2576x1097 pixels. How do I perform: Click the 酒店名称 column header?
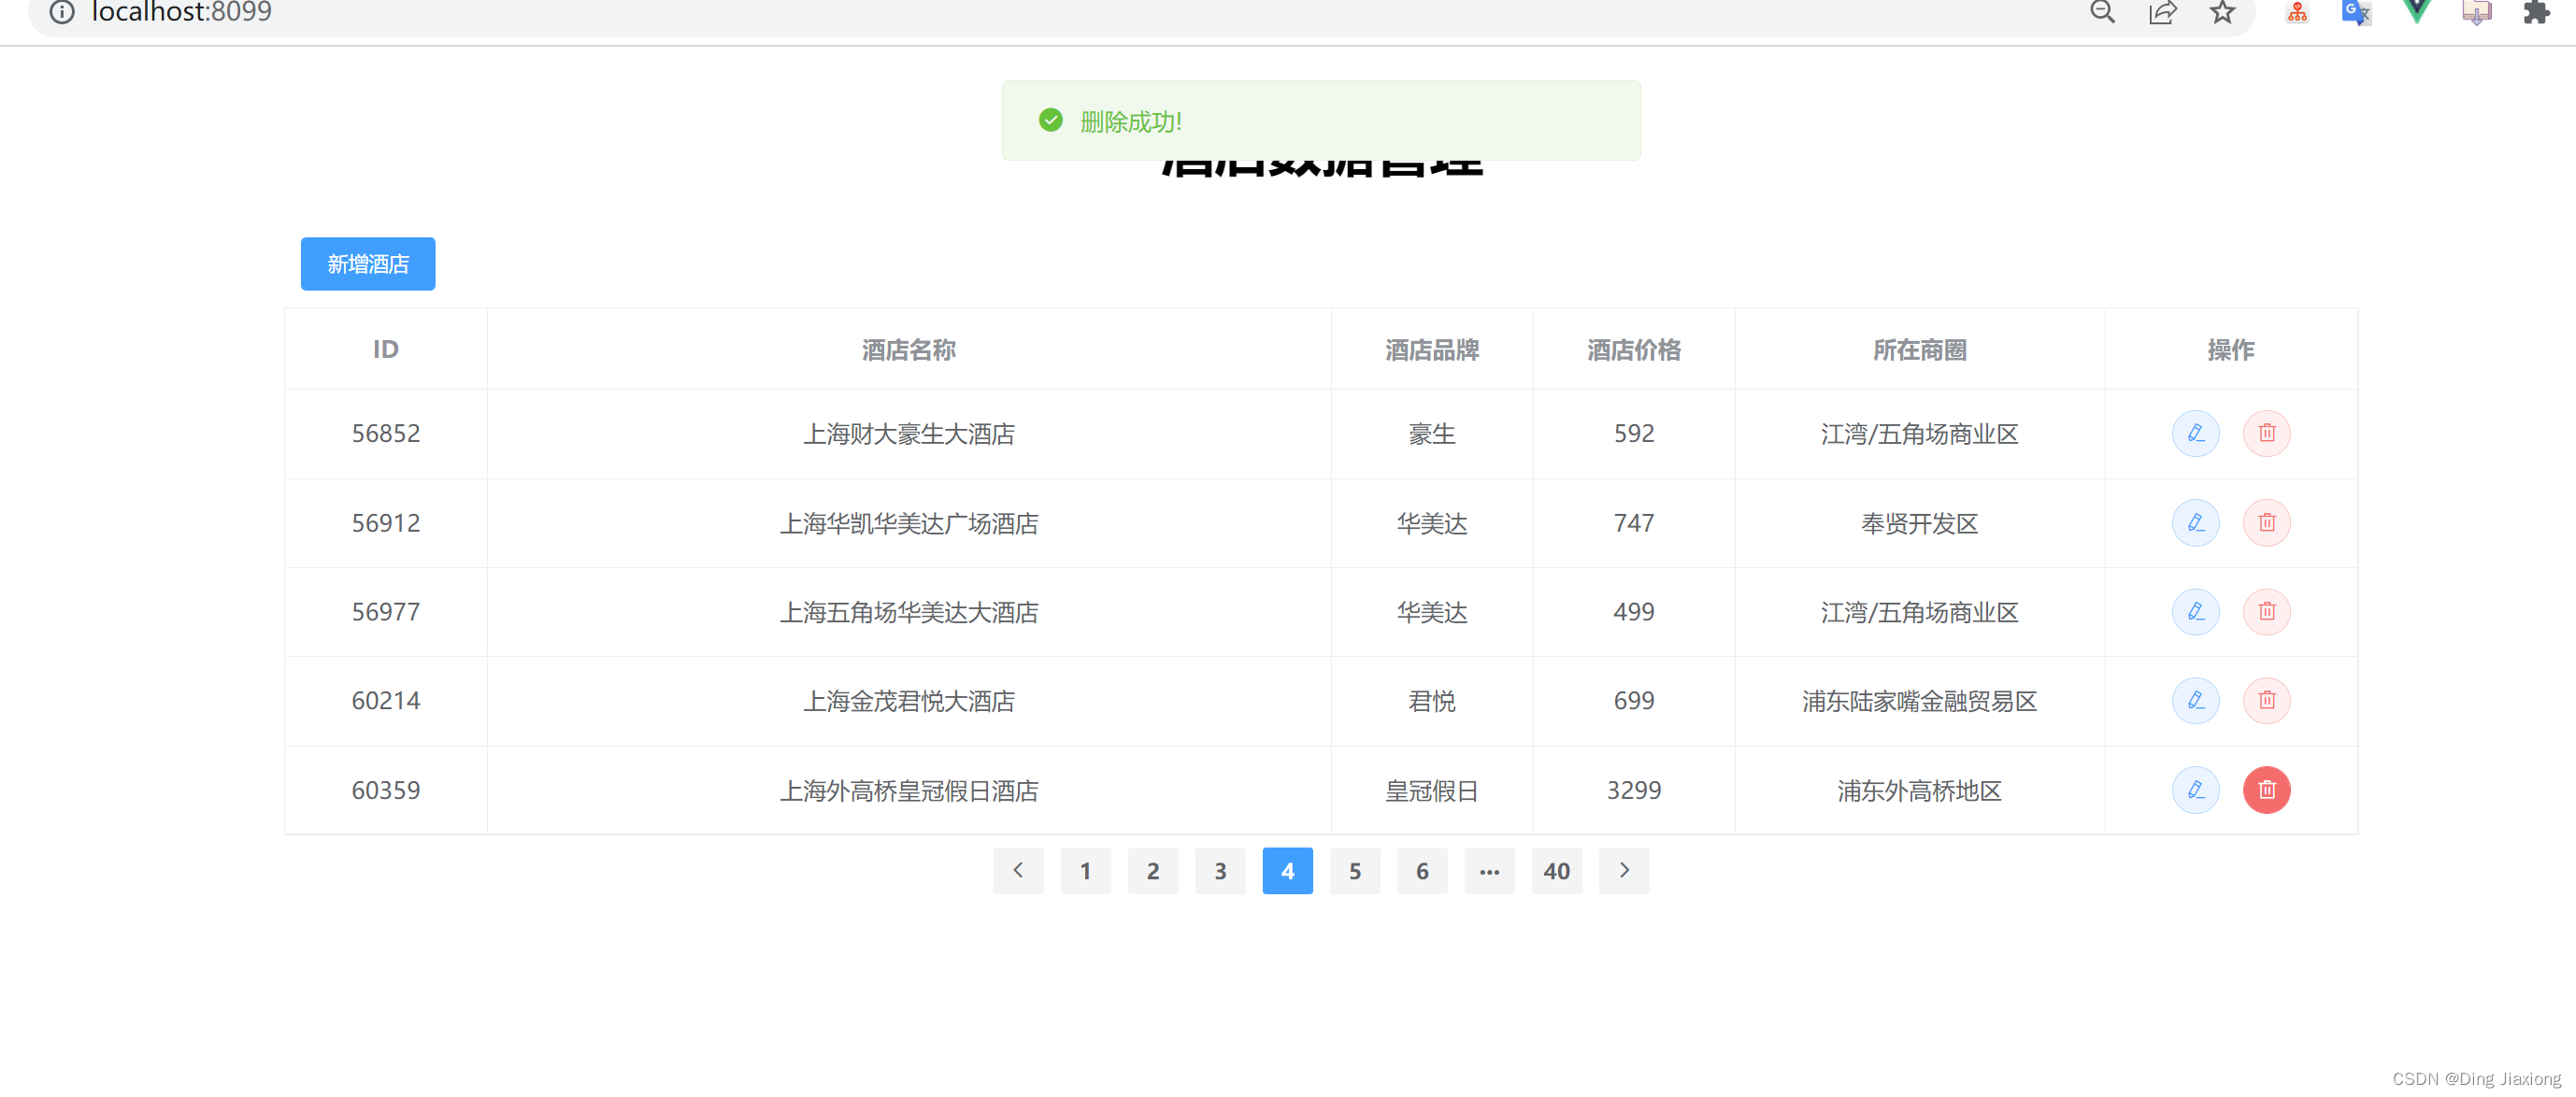(909, 350)
